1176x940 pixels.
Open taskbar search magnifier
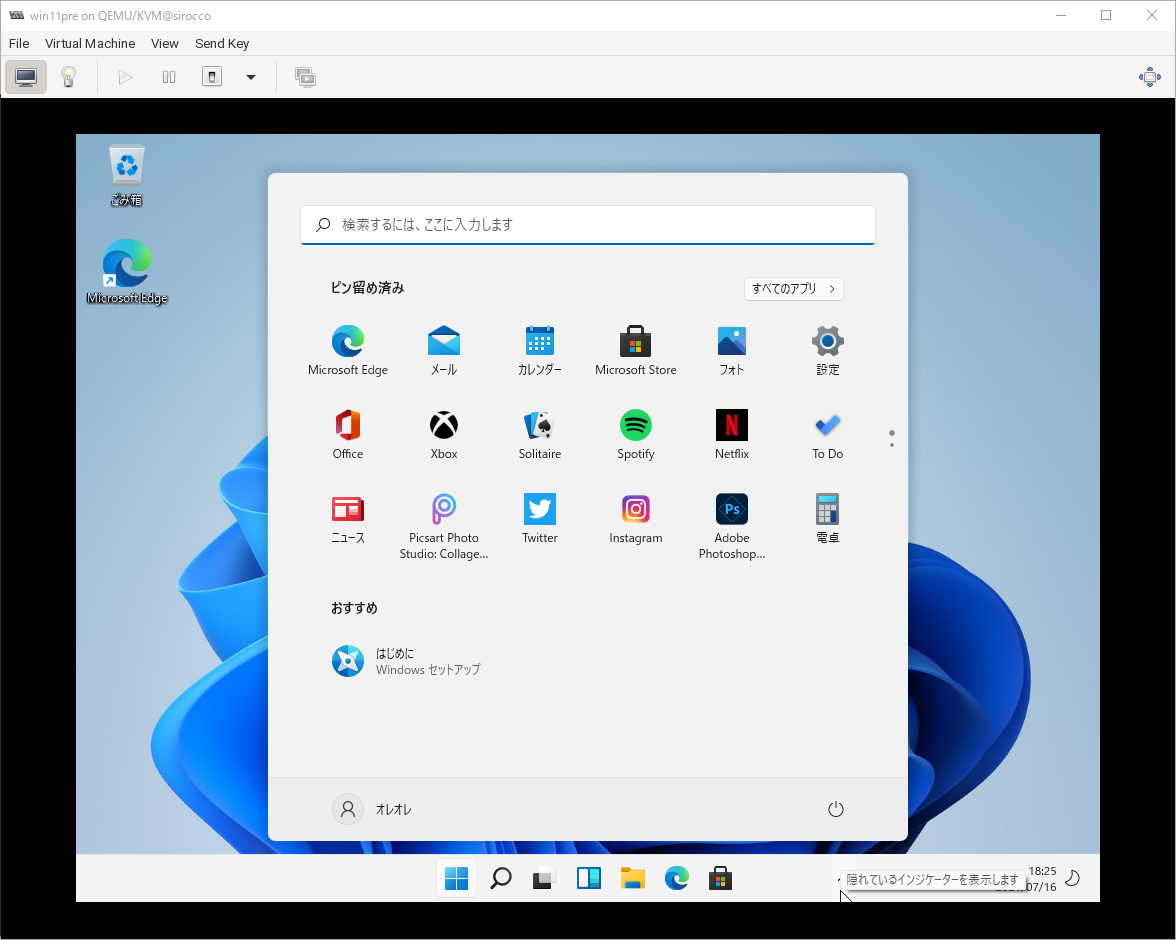coord(500,878)
